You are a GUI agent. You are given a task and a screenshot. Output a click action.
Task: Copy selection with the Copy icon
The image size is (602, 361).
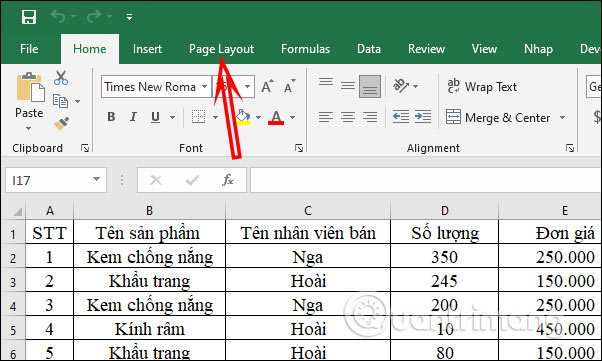coord(60,101)
